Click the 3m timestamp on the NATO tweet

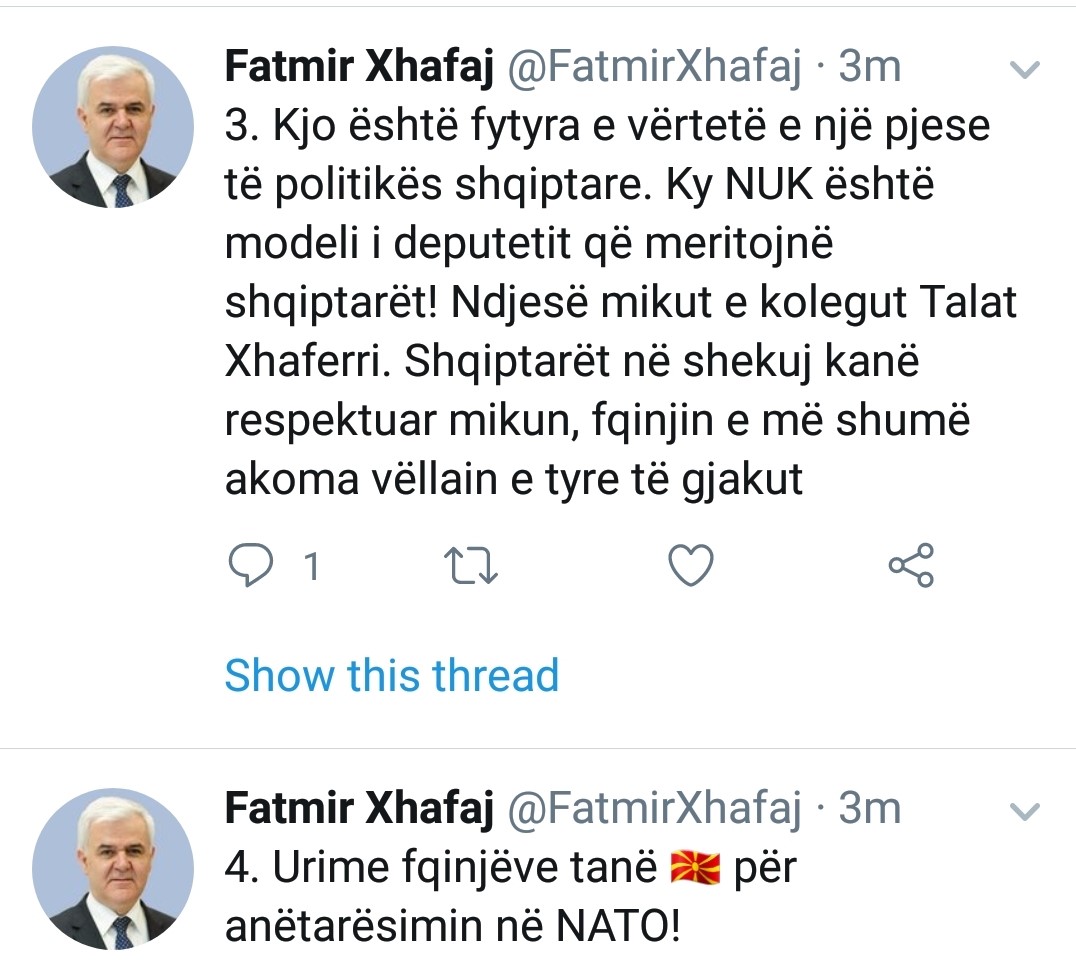869,809
